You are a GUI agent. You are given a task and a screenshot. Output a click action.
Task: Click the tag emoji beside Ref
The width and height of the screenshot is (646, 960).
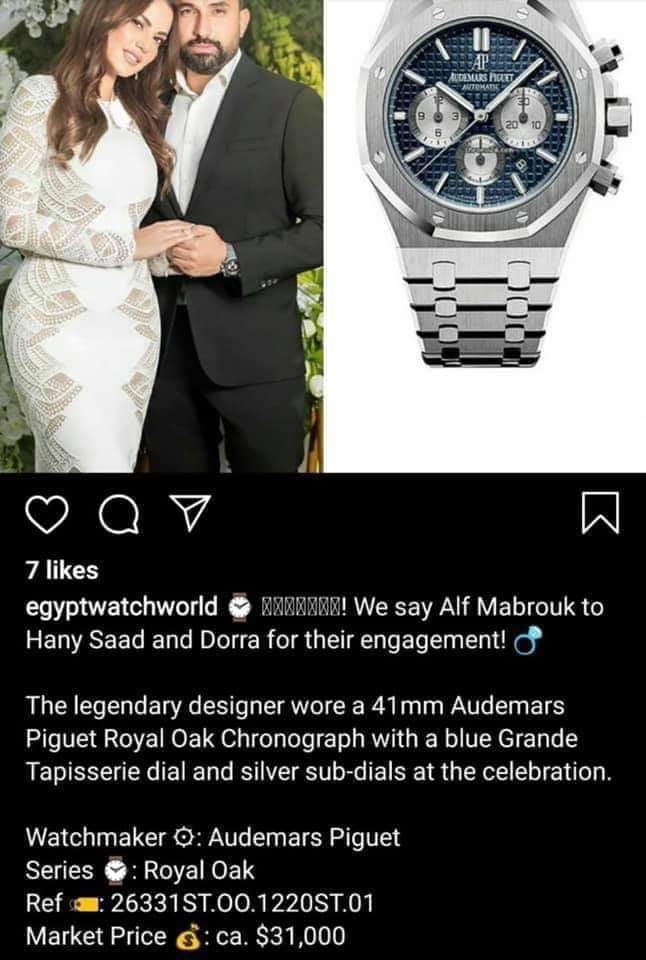(x=87, y=904)
